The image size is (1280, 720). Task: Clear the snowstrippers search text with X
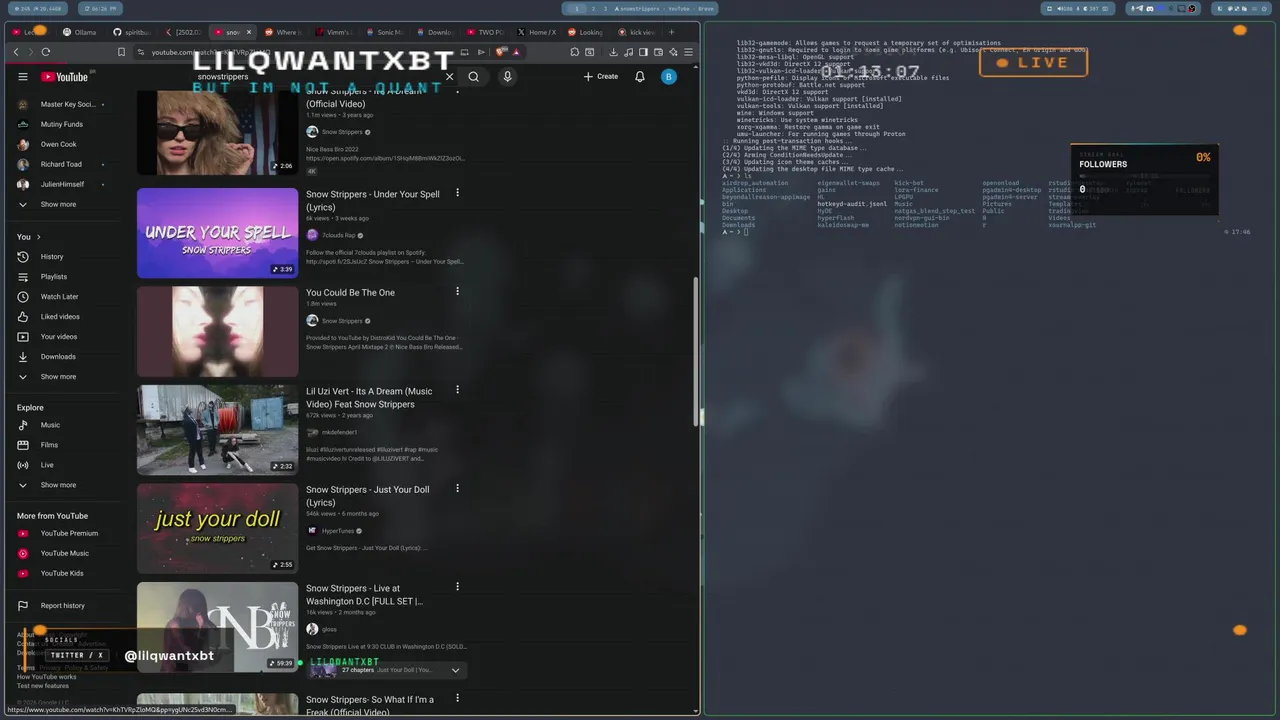(449, 77)
